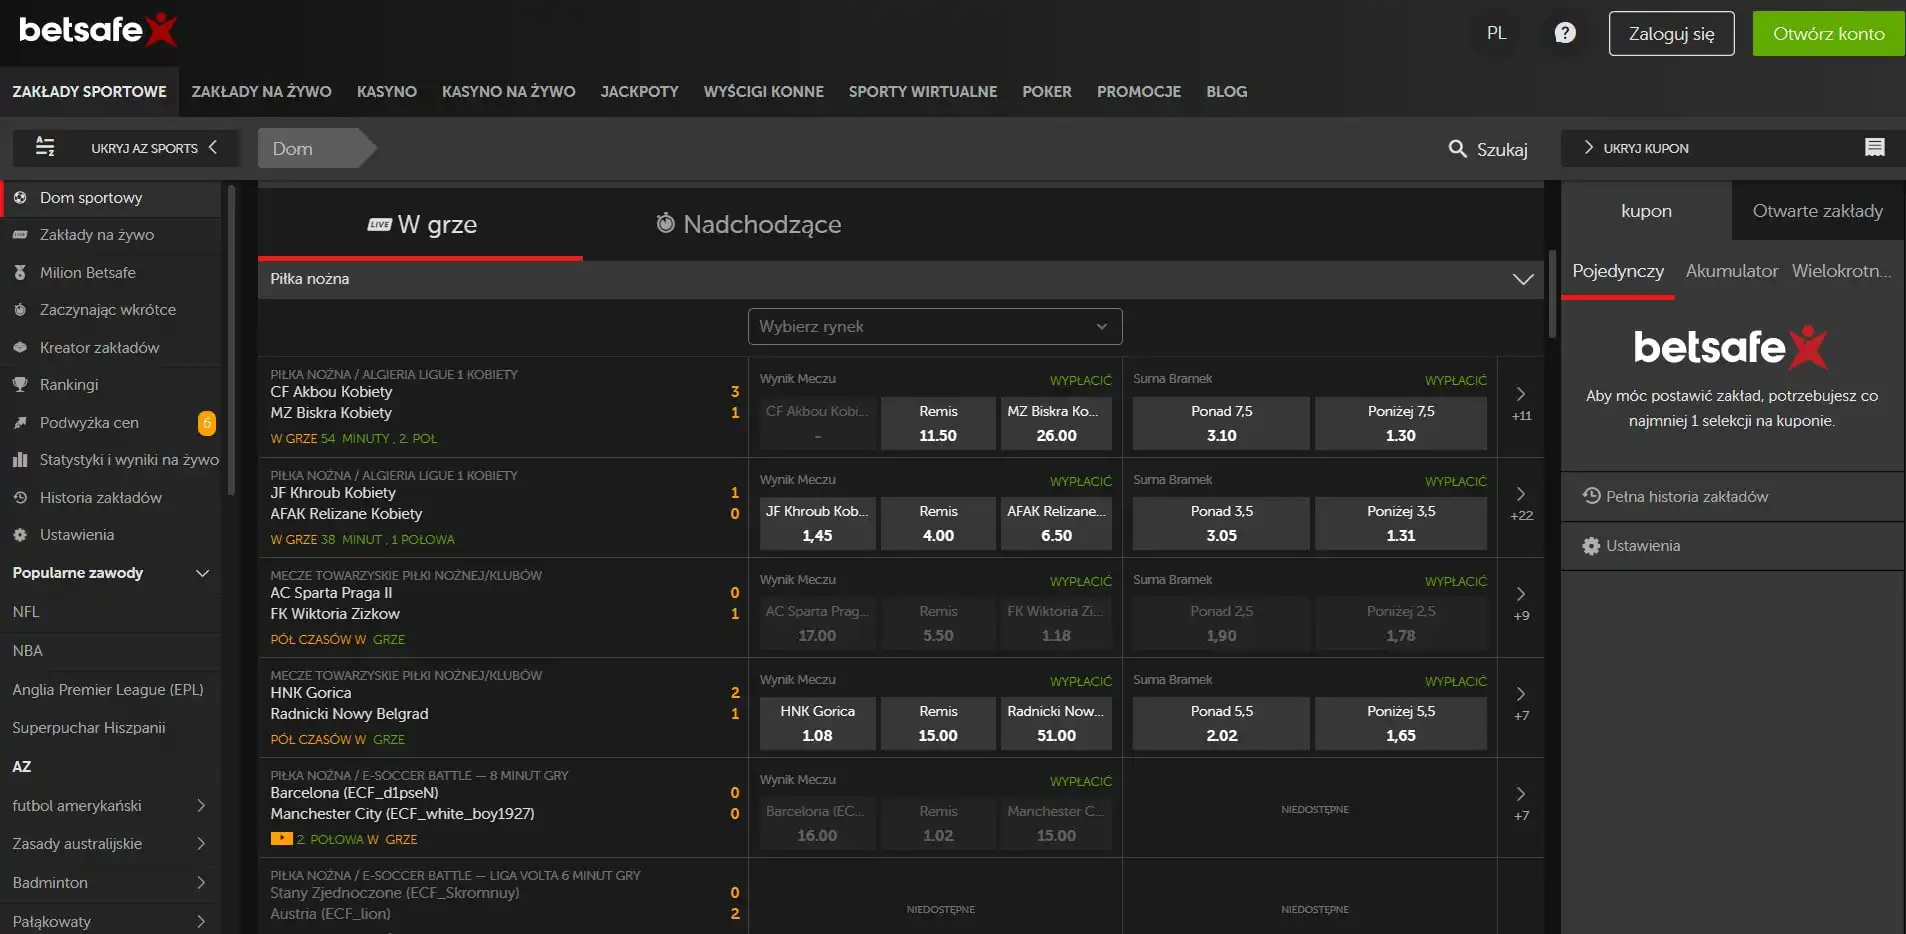The width and height of the screenshot is (1906, 934).
Task: Go to Jackpoty section
Action: (x=639, y=92)
